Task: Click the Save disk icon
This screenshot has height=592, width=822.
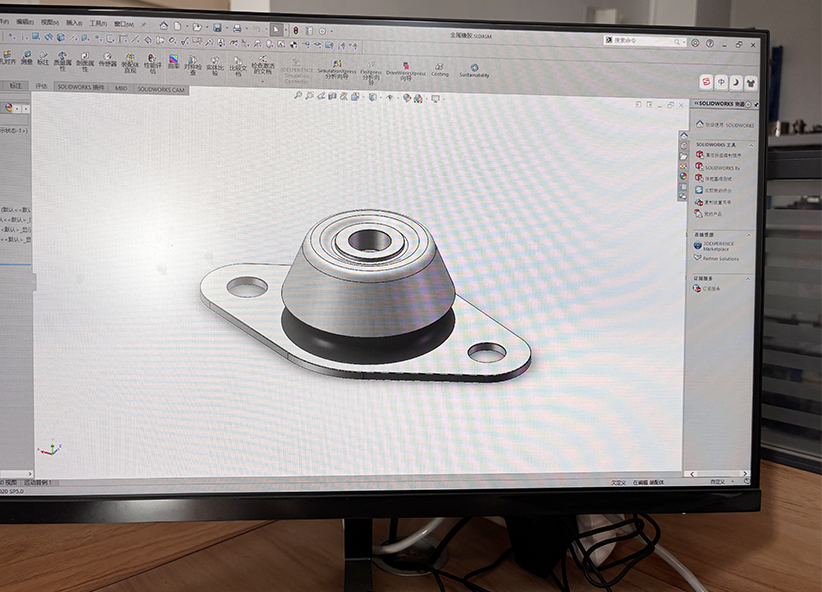Action: pos(217,27)
